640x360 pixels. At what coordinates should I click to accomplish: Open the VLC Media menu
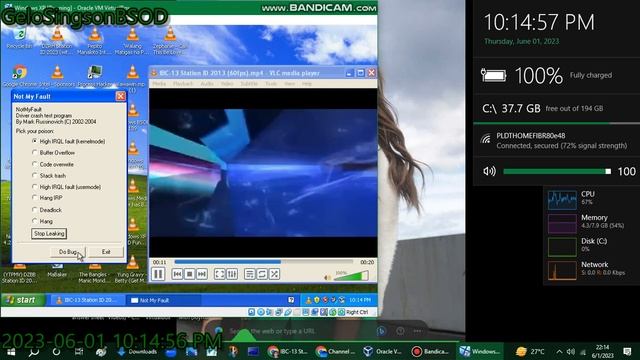pos(159,84)
